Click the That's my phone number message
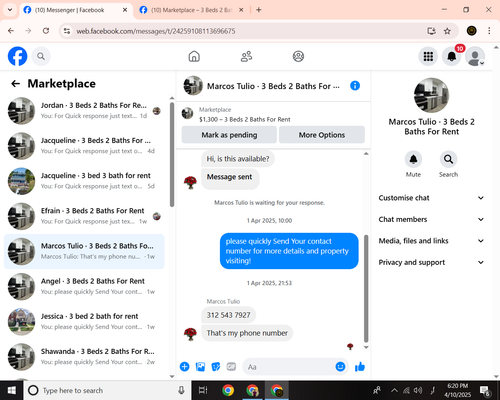The image size is (500, 400). tap(247, 333)
